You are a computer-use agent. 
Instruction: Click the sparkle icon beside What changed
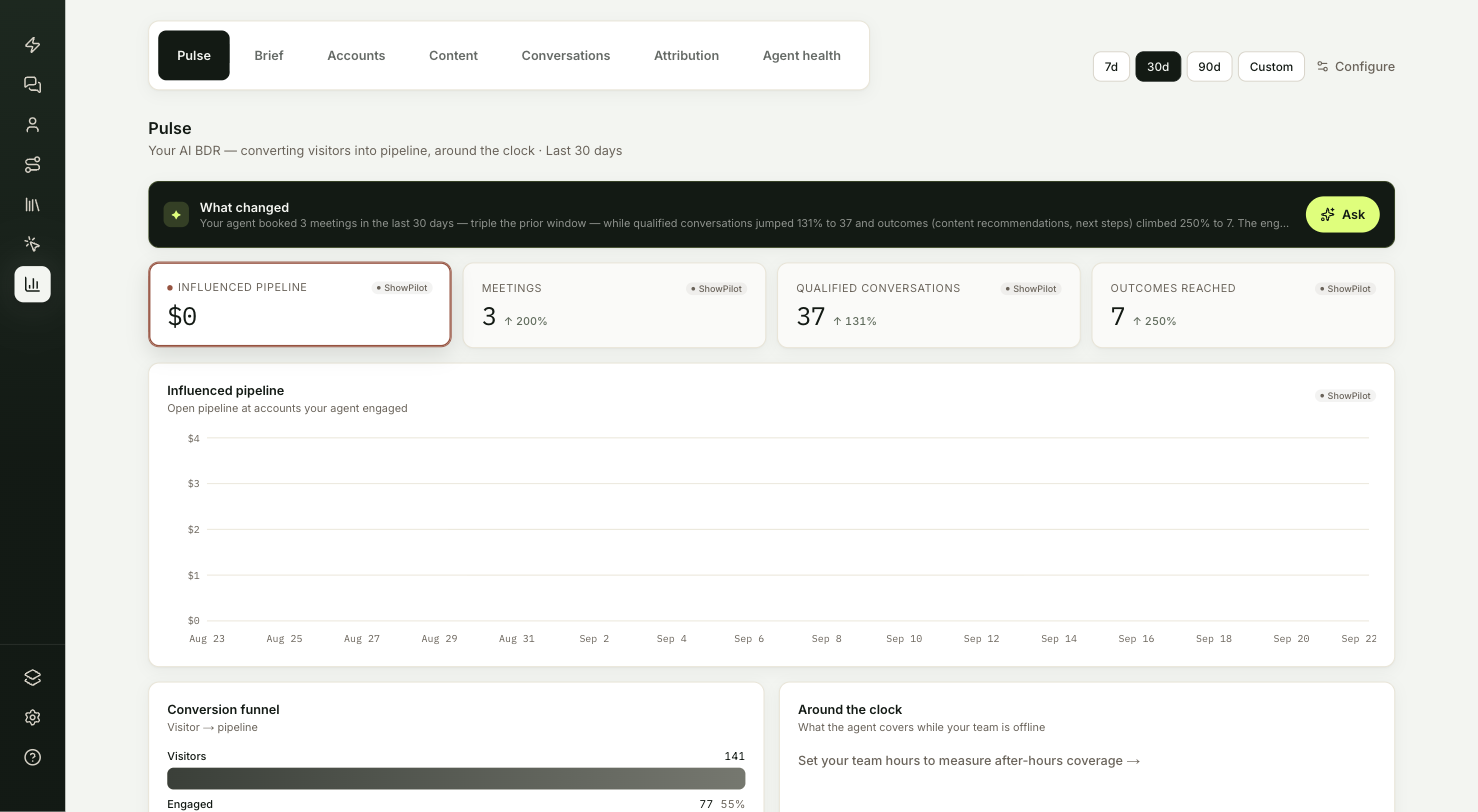coord(176,214)
